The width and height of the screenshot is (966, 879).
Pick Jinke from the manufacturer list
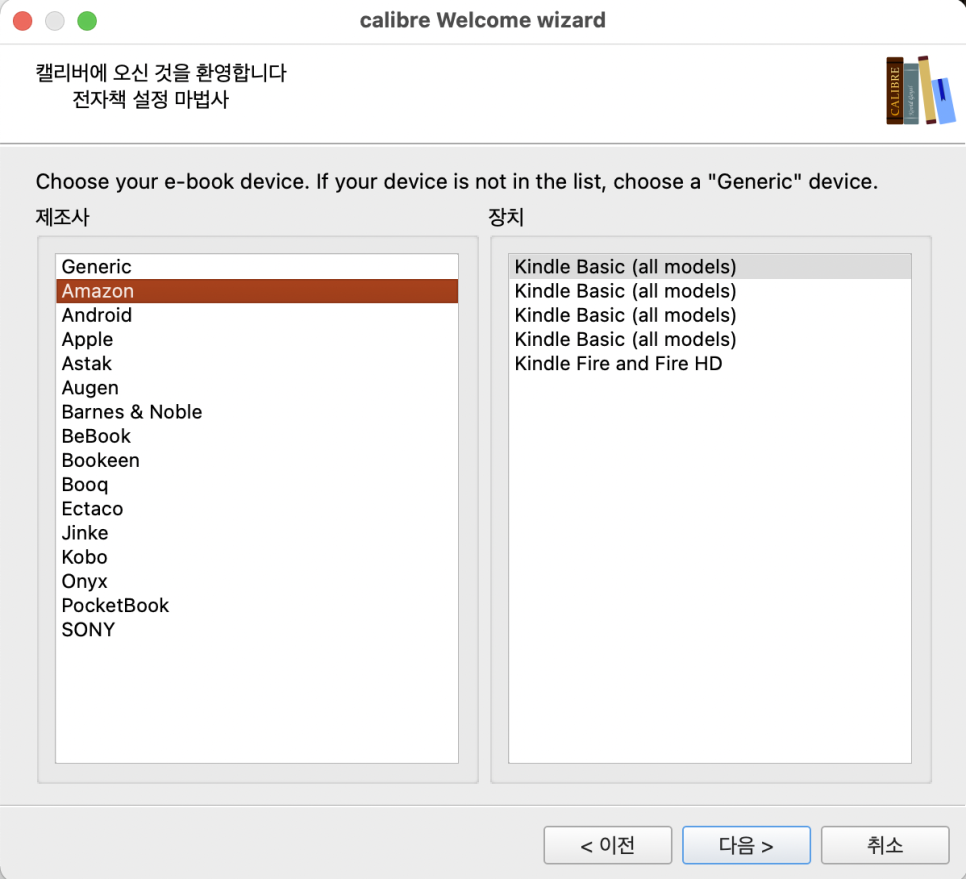(257, 533)
